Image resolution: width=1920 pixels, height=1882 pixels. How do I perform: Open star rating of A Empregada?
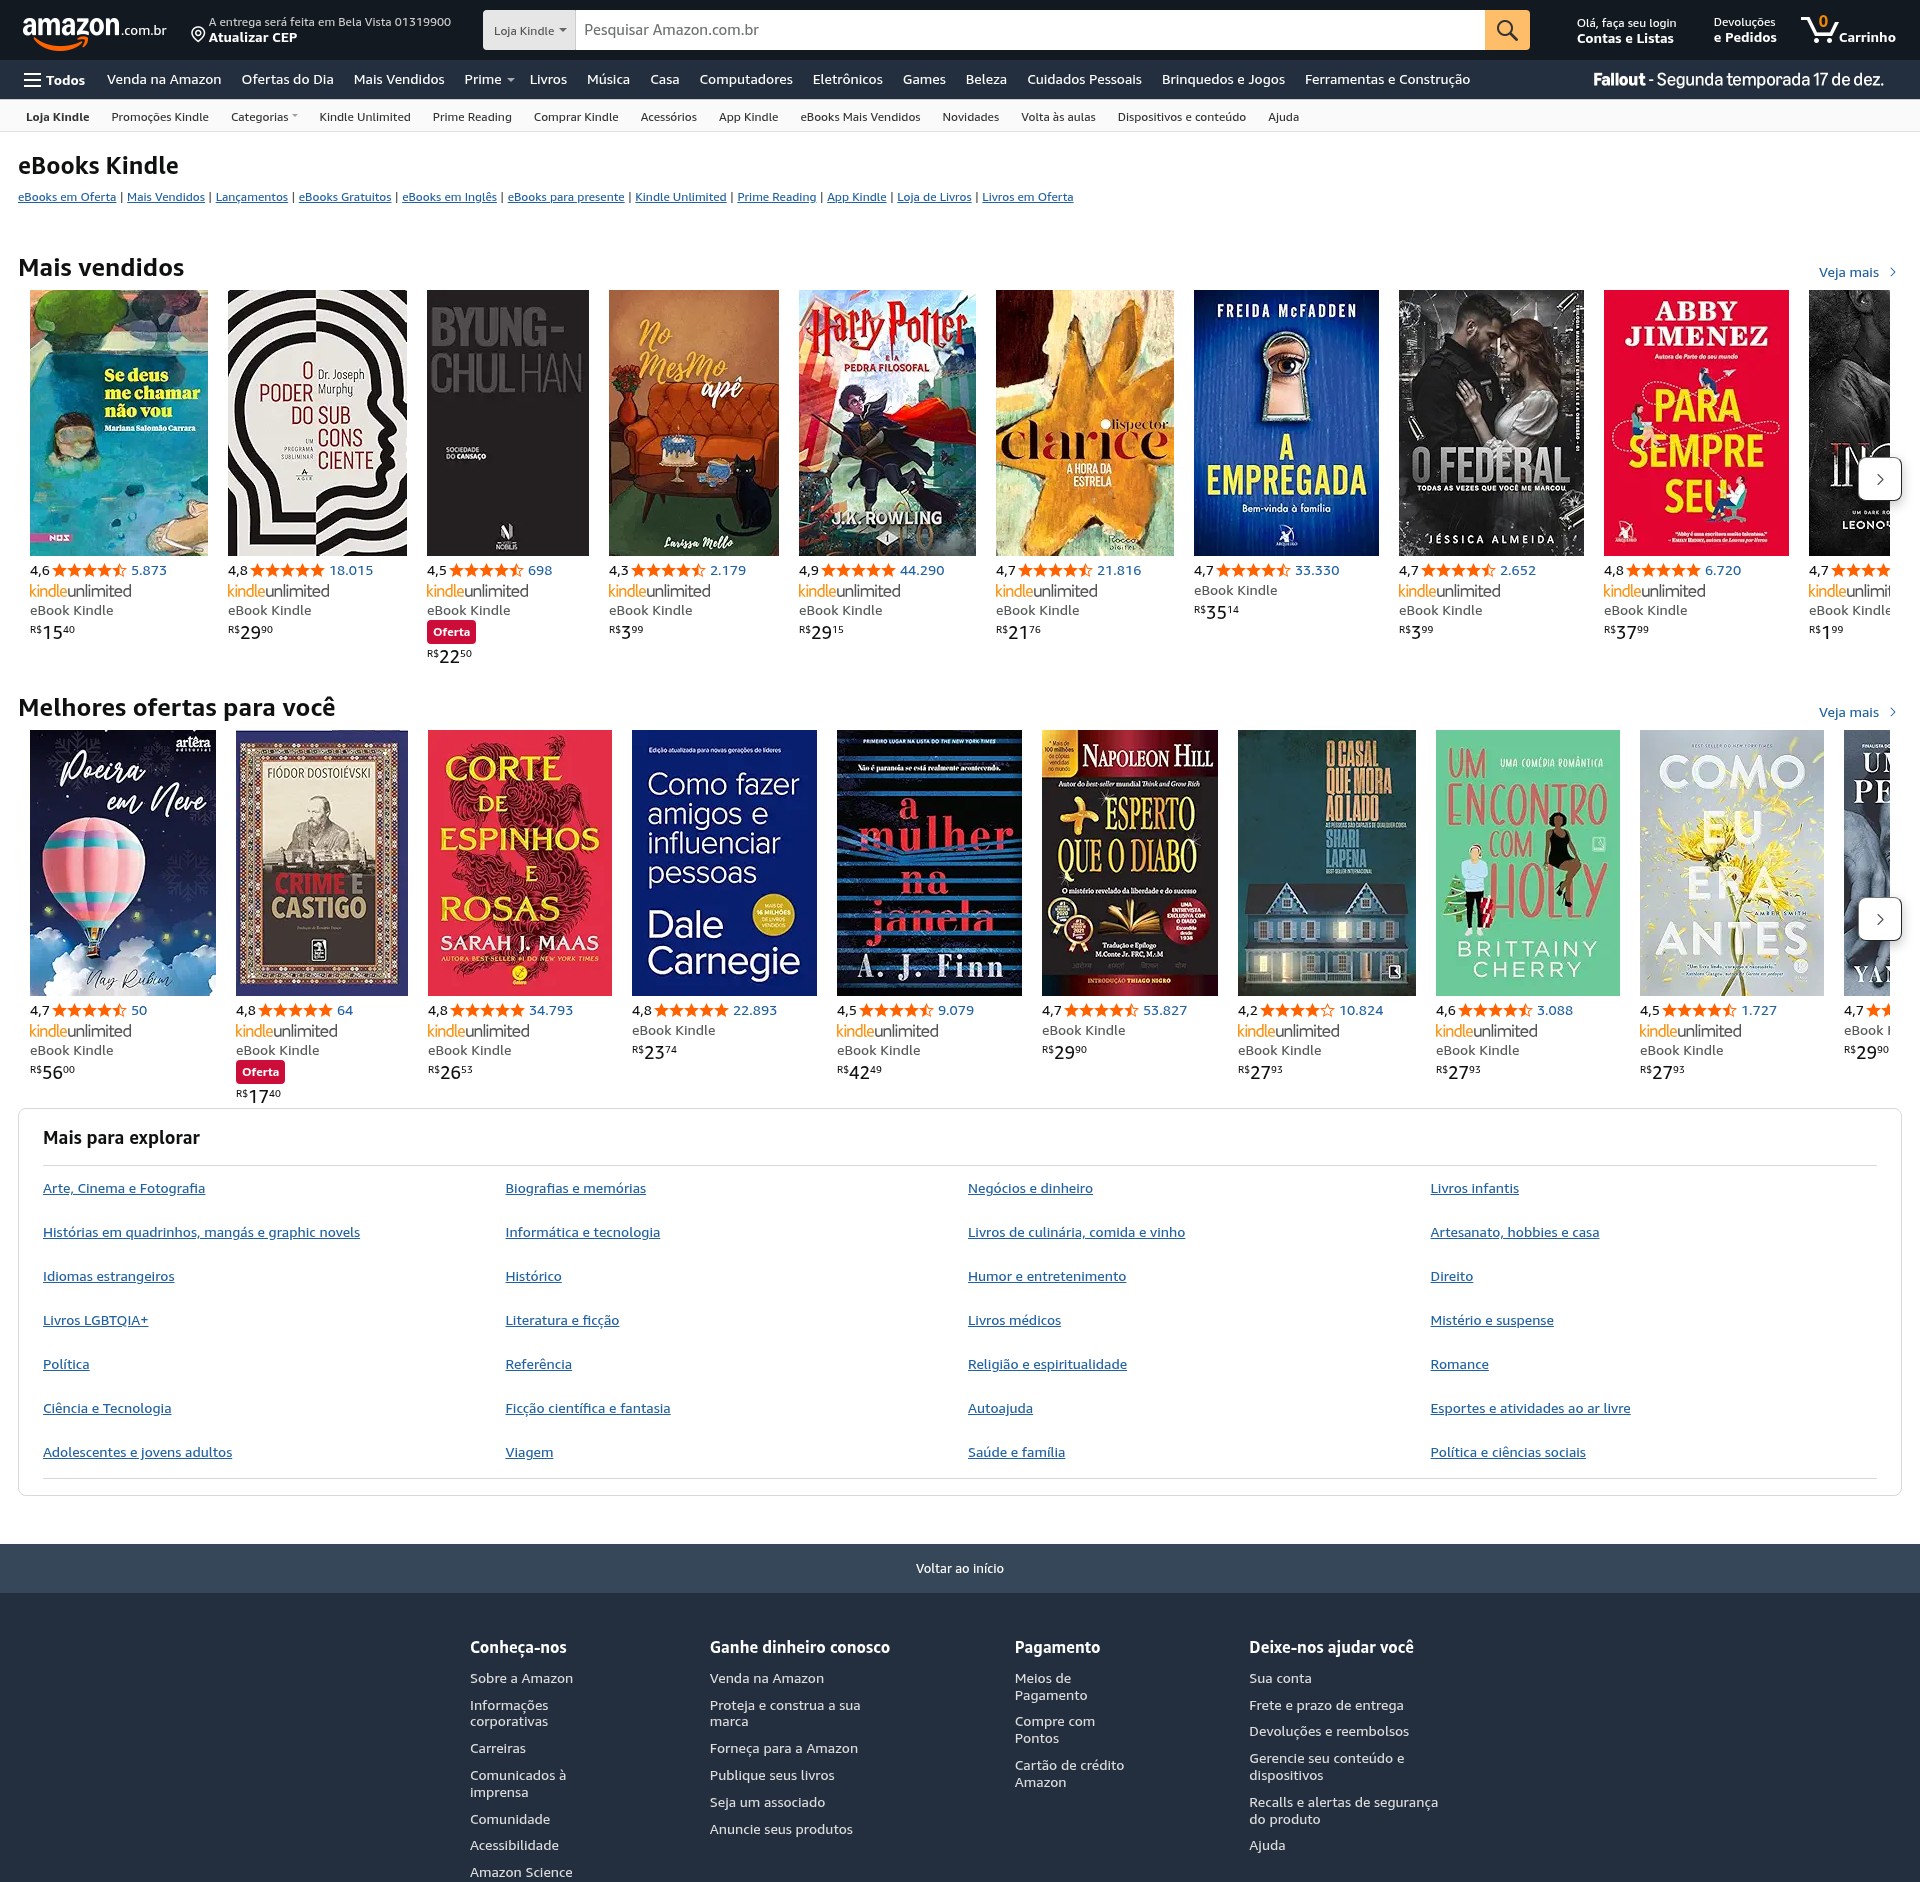point(1253,571)
